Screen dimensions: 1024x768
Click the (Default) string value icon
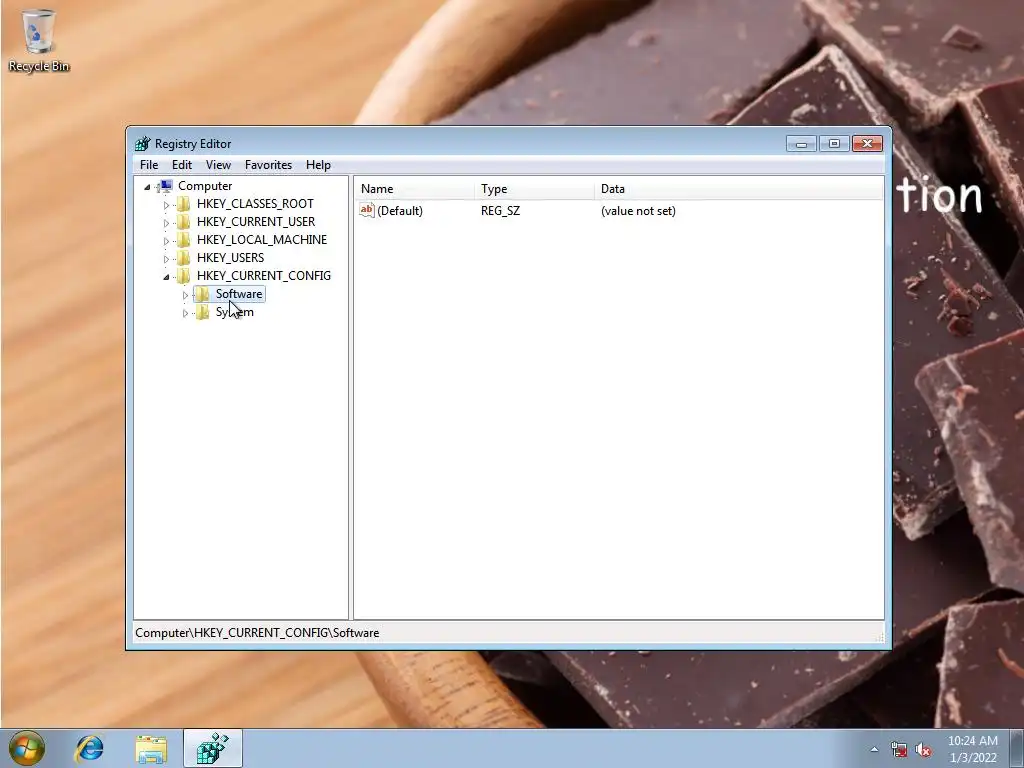click(x=367, y=210)
